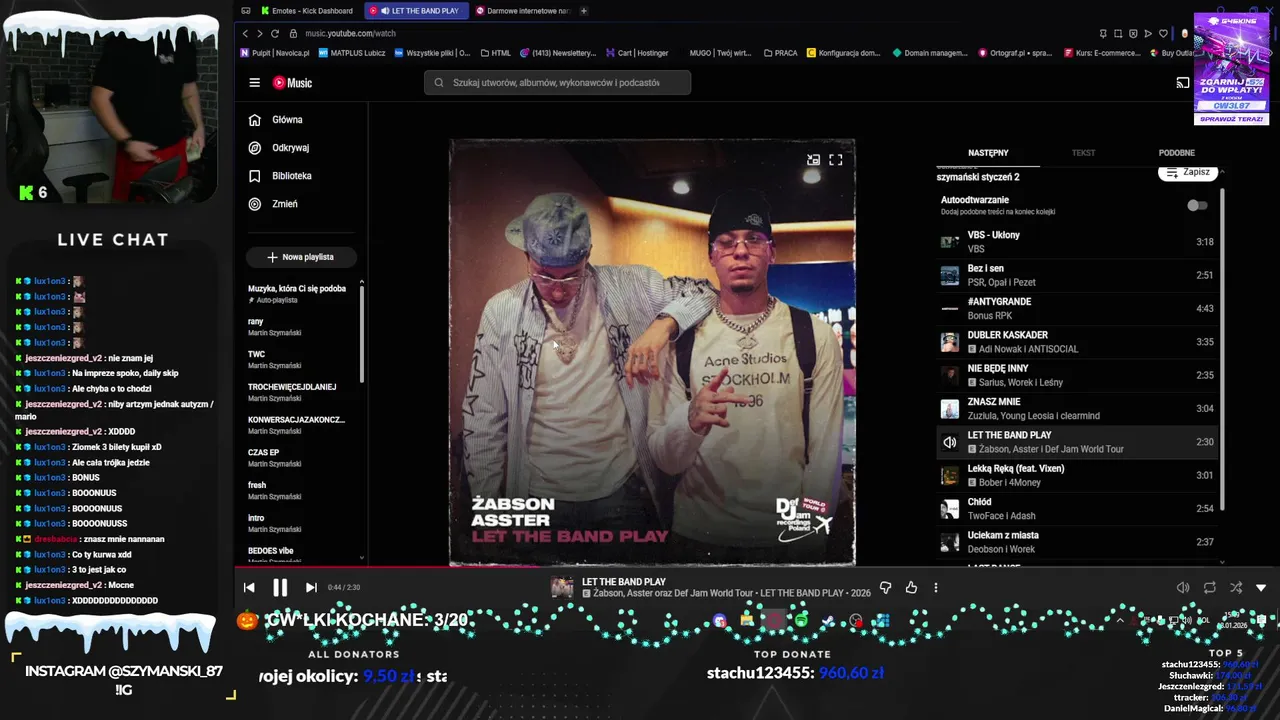
Task: Play Uciekam z miasta from queue
Action: pos(1077,542)
